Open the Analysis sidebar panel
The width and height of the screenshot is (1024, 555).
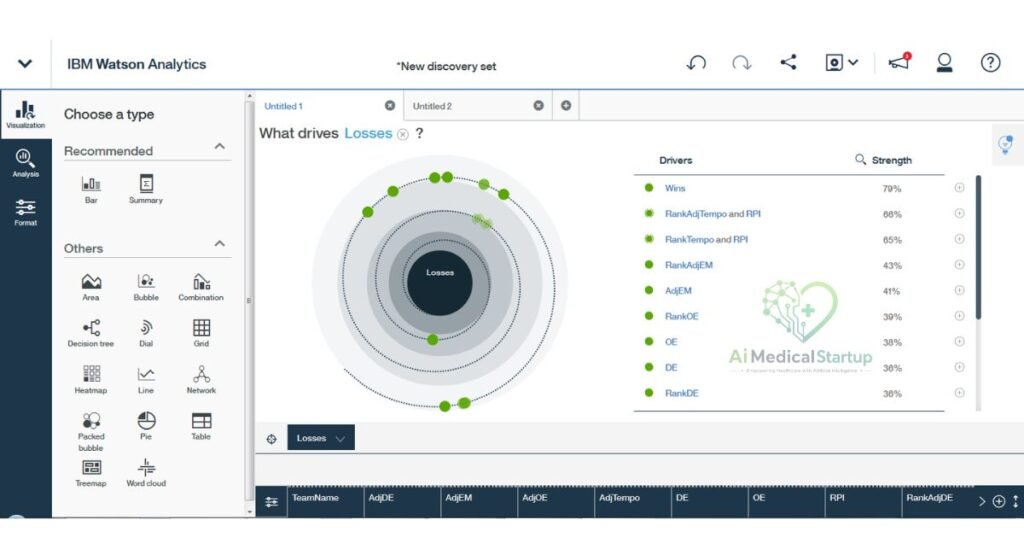(x=25, y=163)
